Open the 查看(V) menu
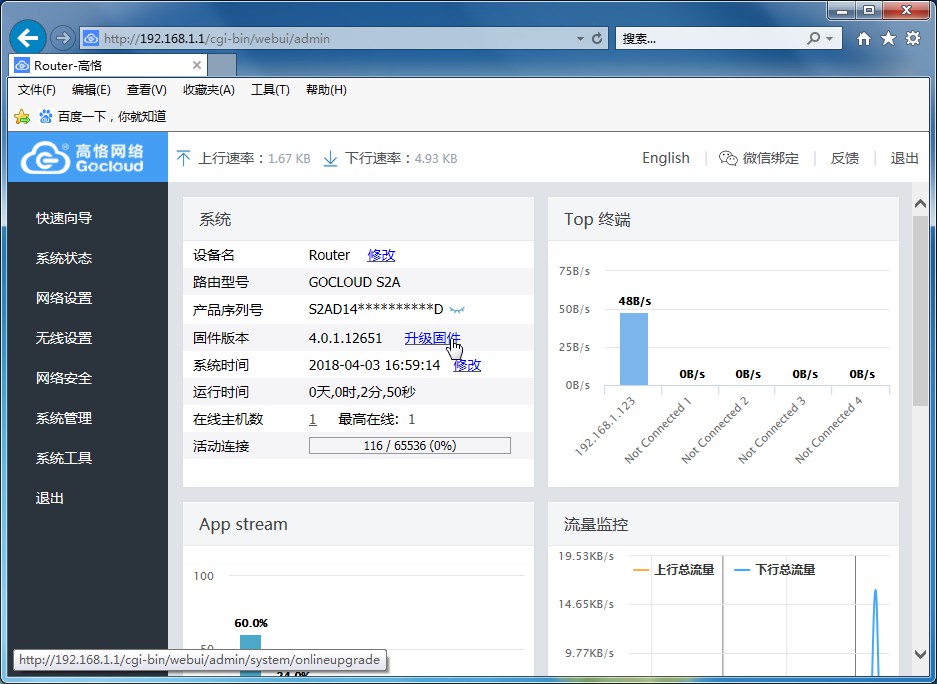Image resolution: width=937 pixels, height=684 pixels. pyautogui.click(x=146, y=90)
